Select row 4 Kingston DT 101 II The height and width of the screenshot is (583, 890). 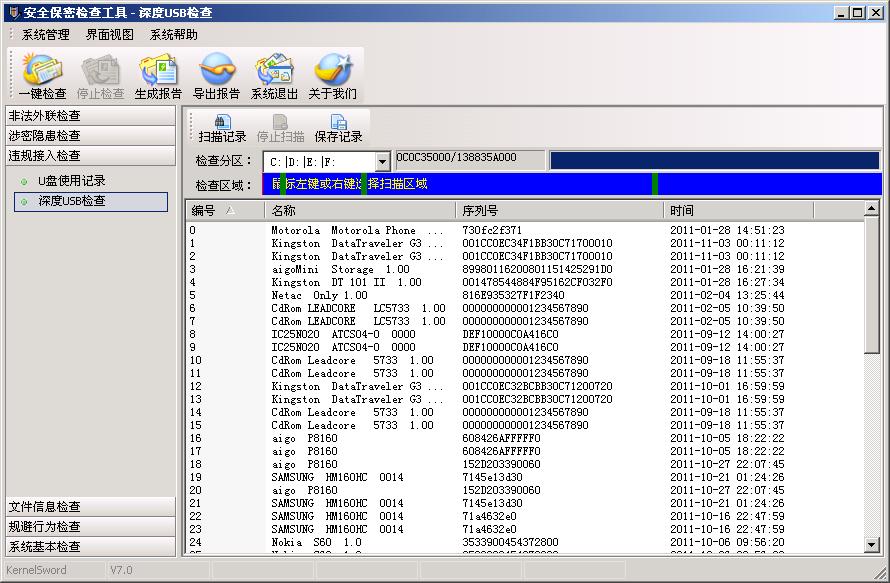pyautogui.click(x=525, y=283)
